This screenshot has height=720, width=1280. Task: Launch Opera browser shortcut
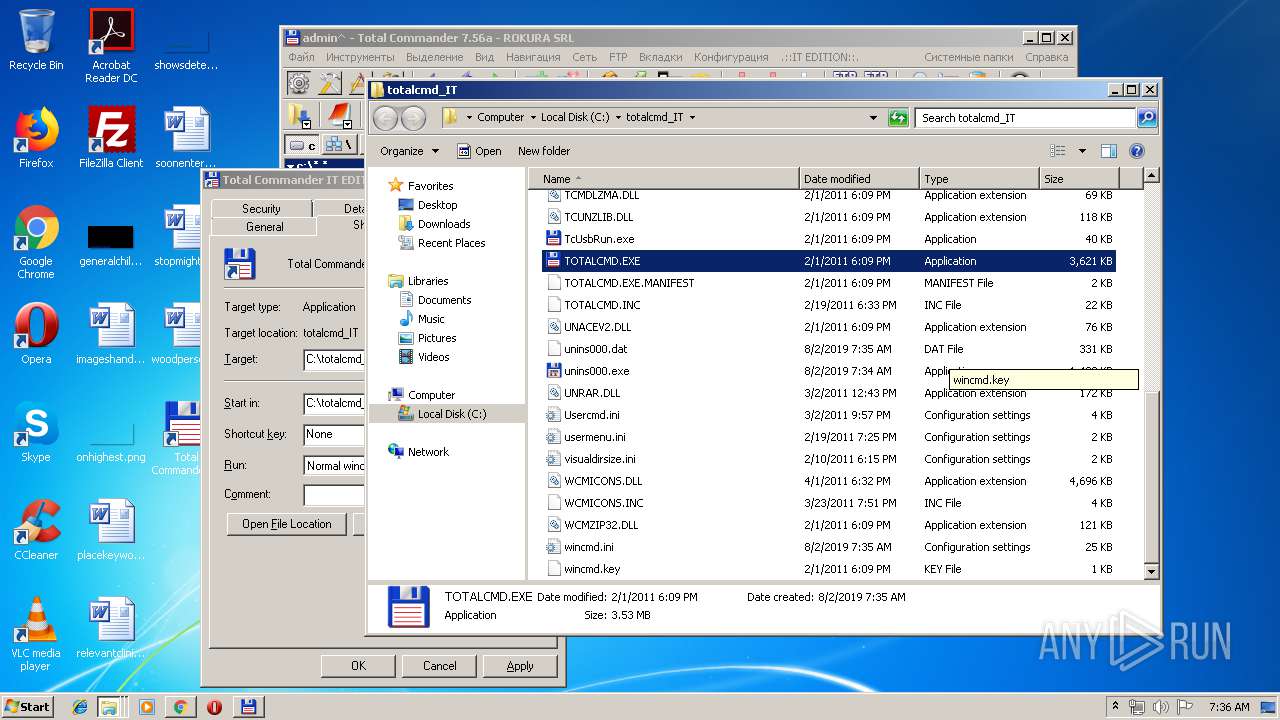36,334
